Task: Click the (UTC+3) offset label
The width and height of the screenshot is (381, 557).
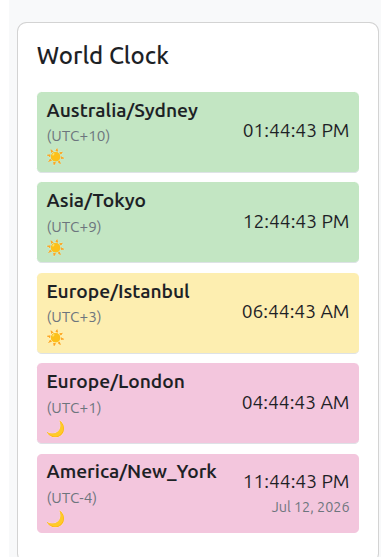Action: (74, 317)
